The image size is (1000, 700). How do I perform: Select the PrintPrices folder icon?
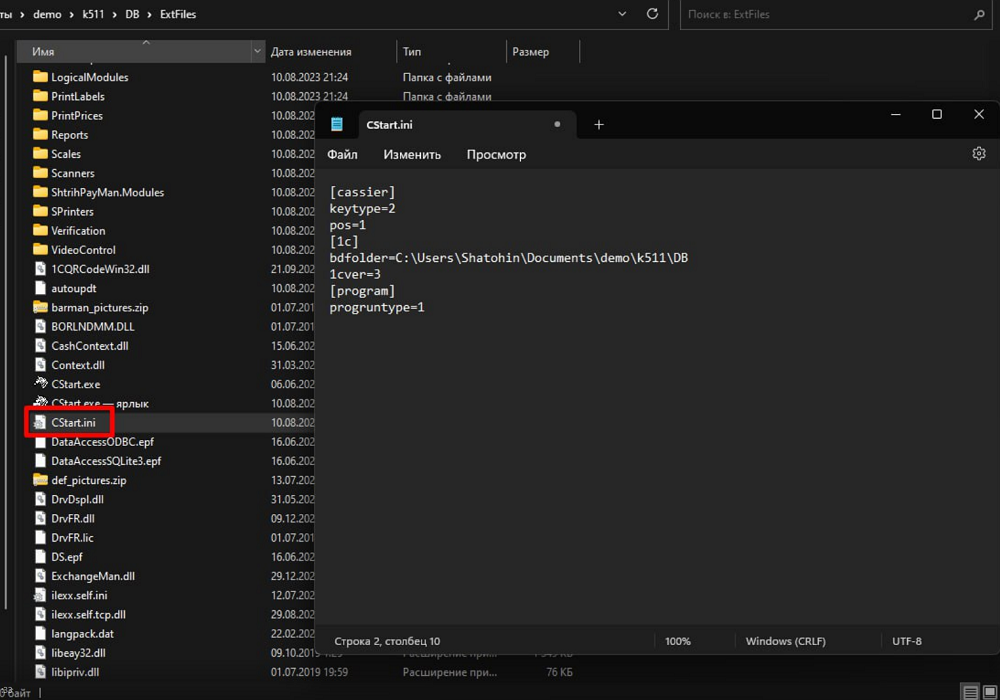coord(40,115)
